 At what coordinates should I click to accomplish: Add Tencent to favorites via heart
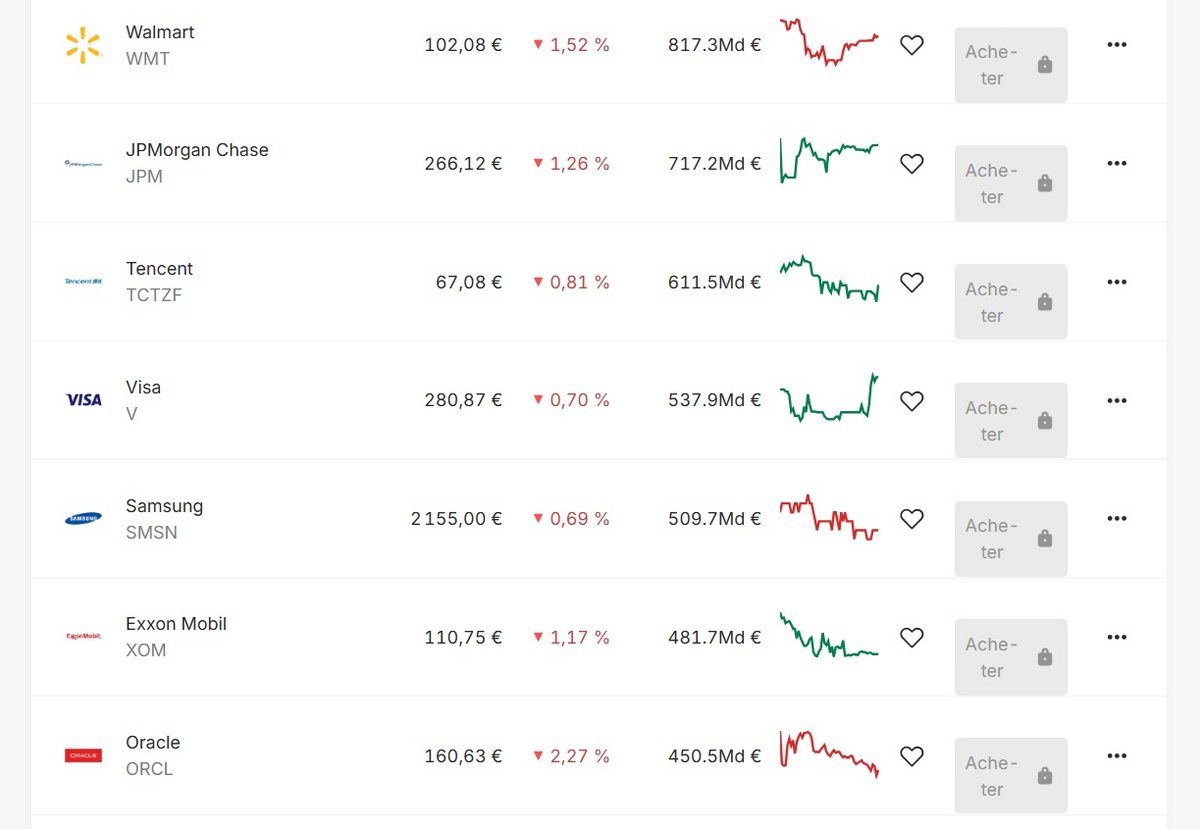tap(911, 282)
